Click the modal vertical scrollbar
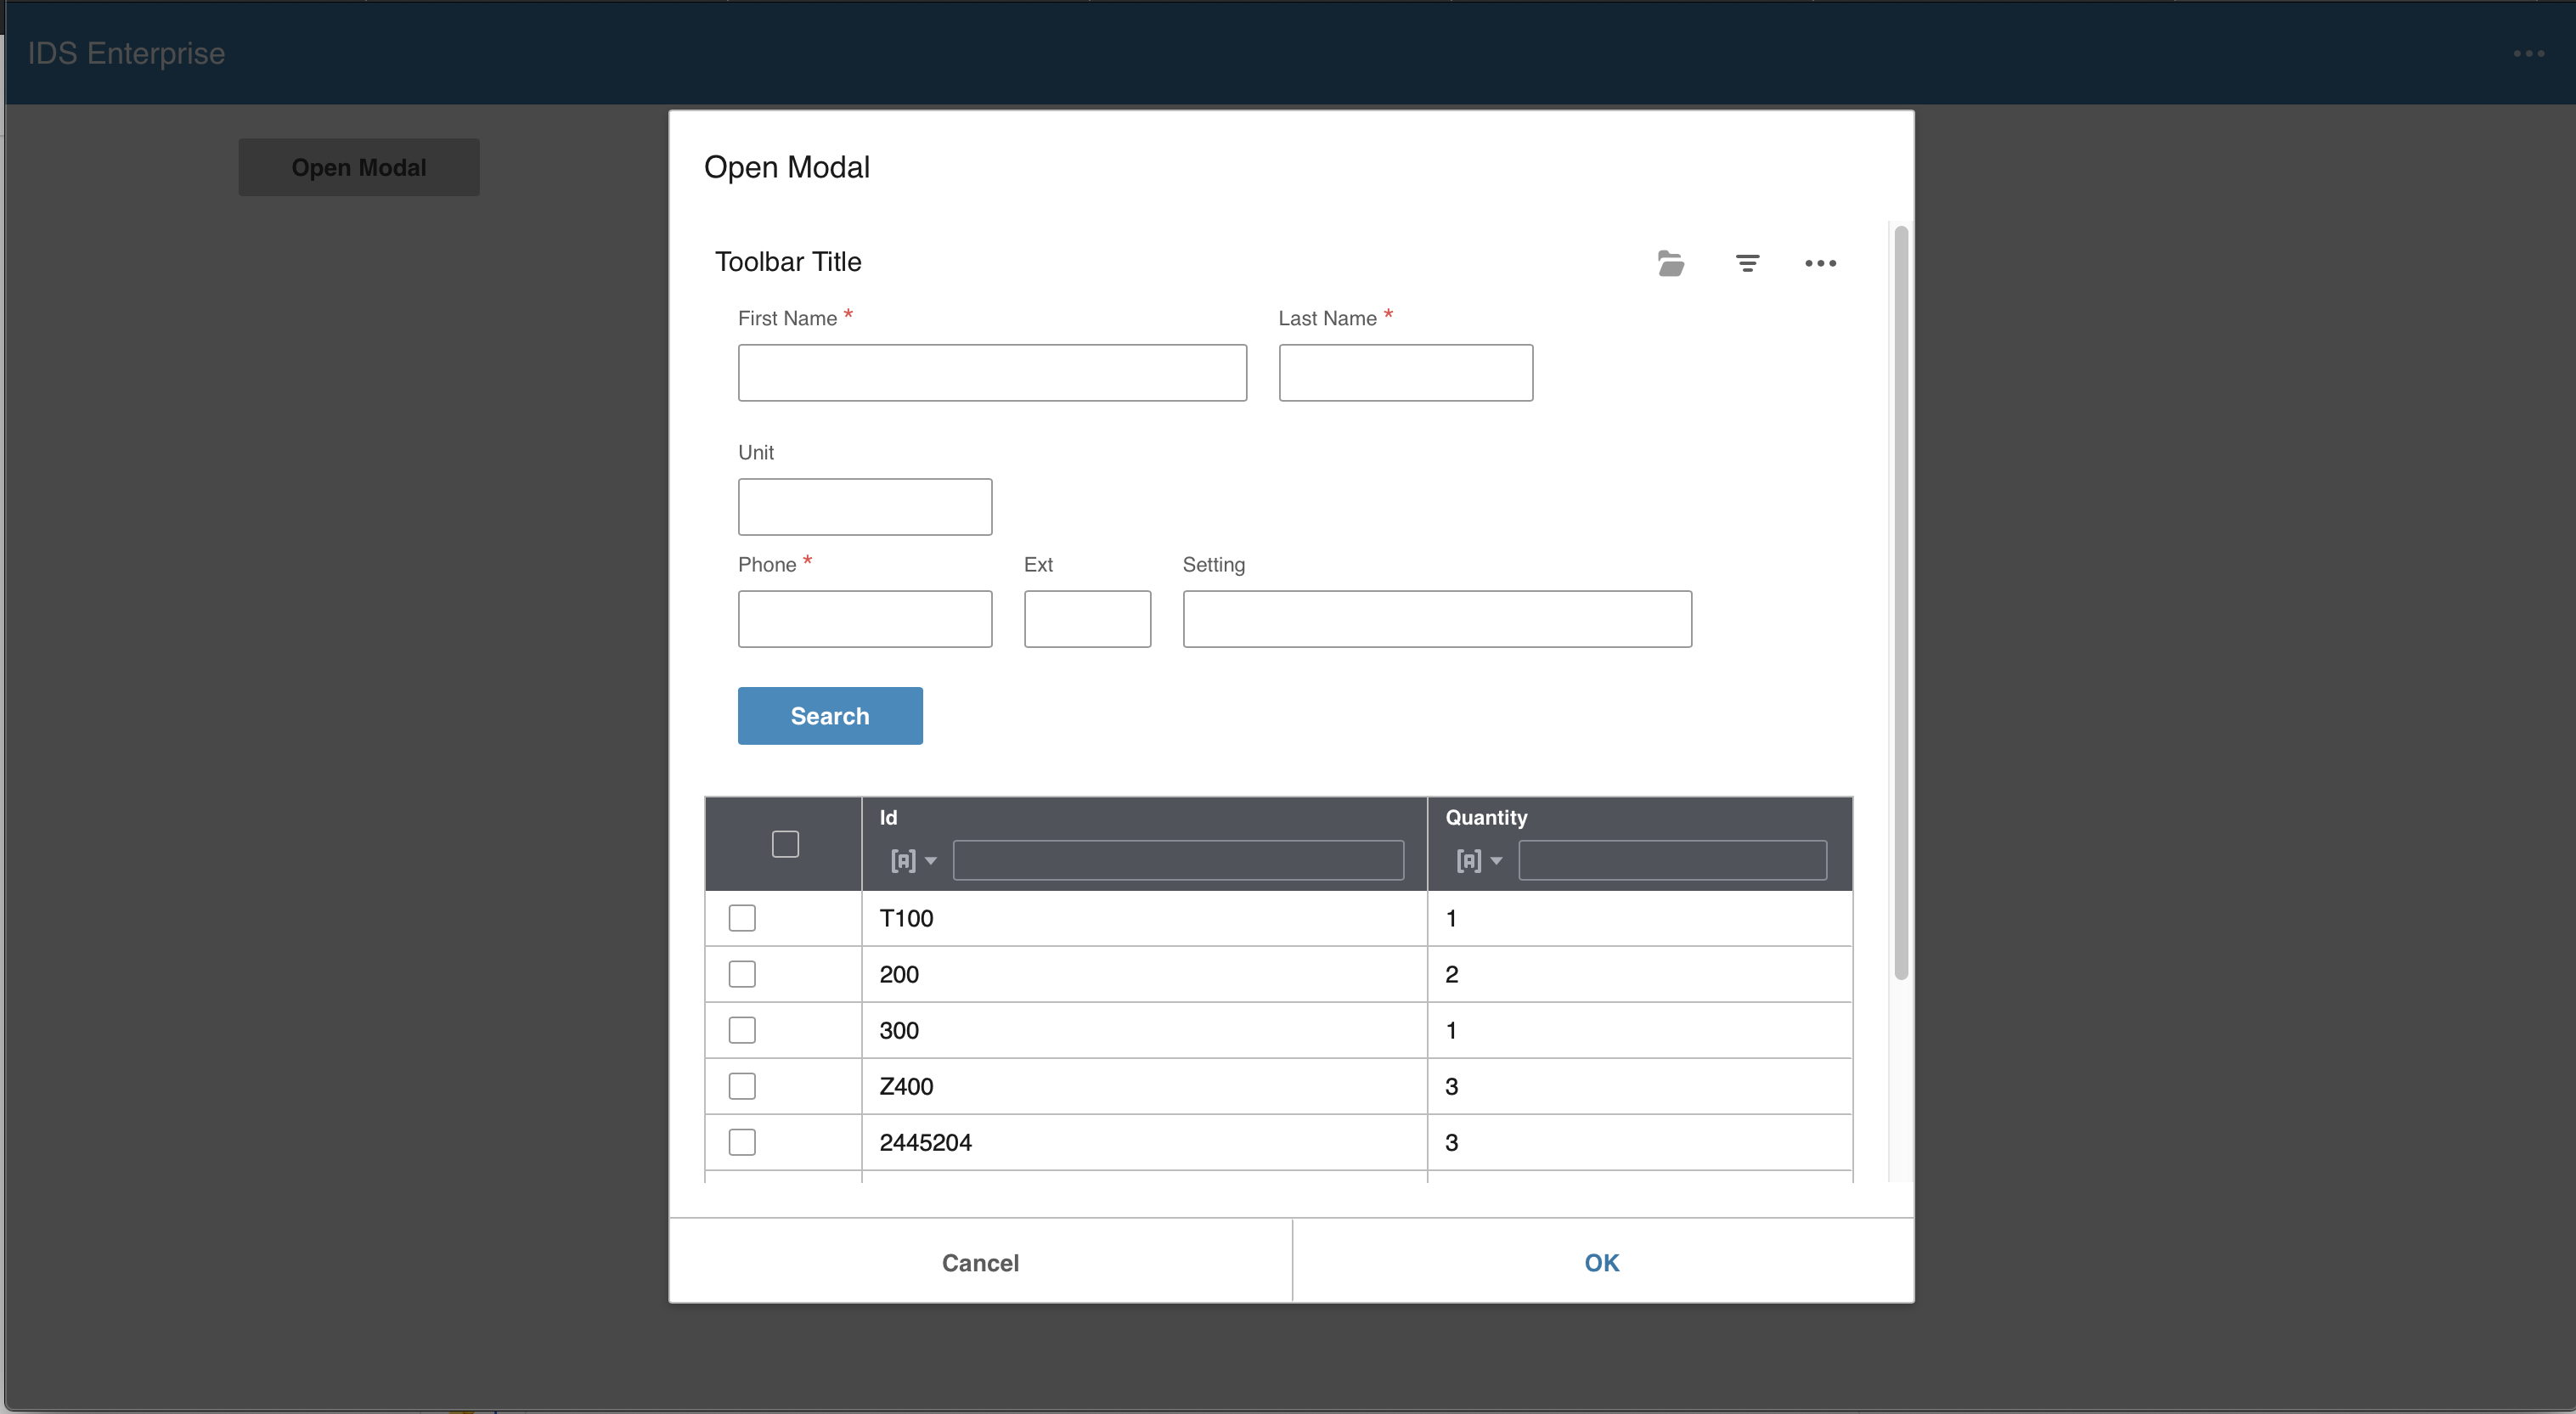This screenshot has height=1414, width=2576. click(1901, 600)
